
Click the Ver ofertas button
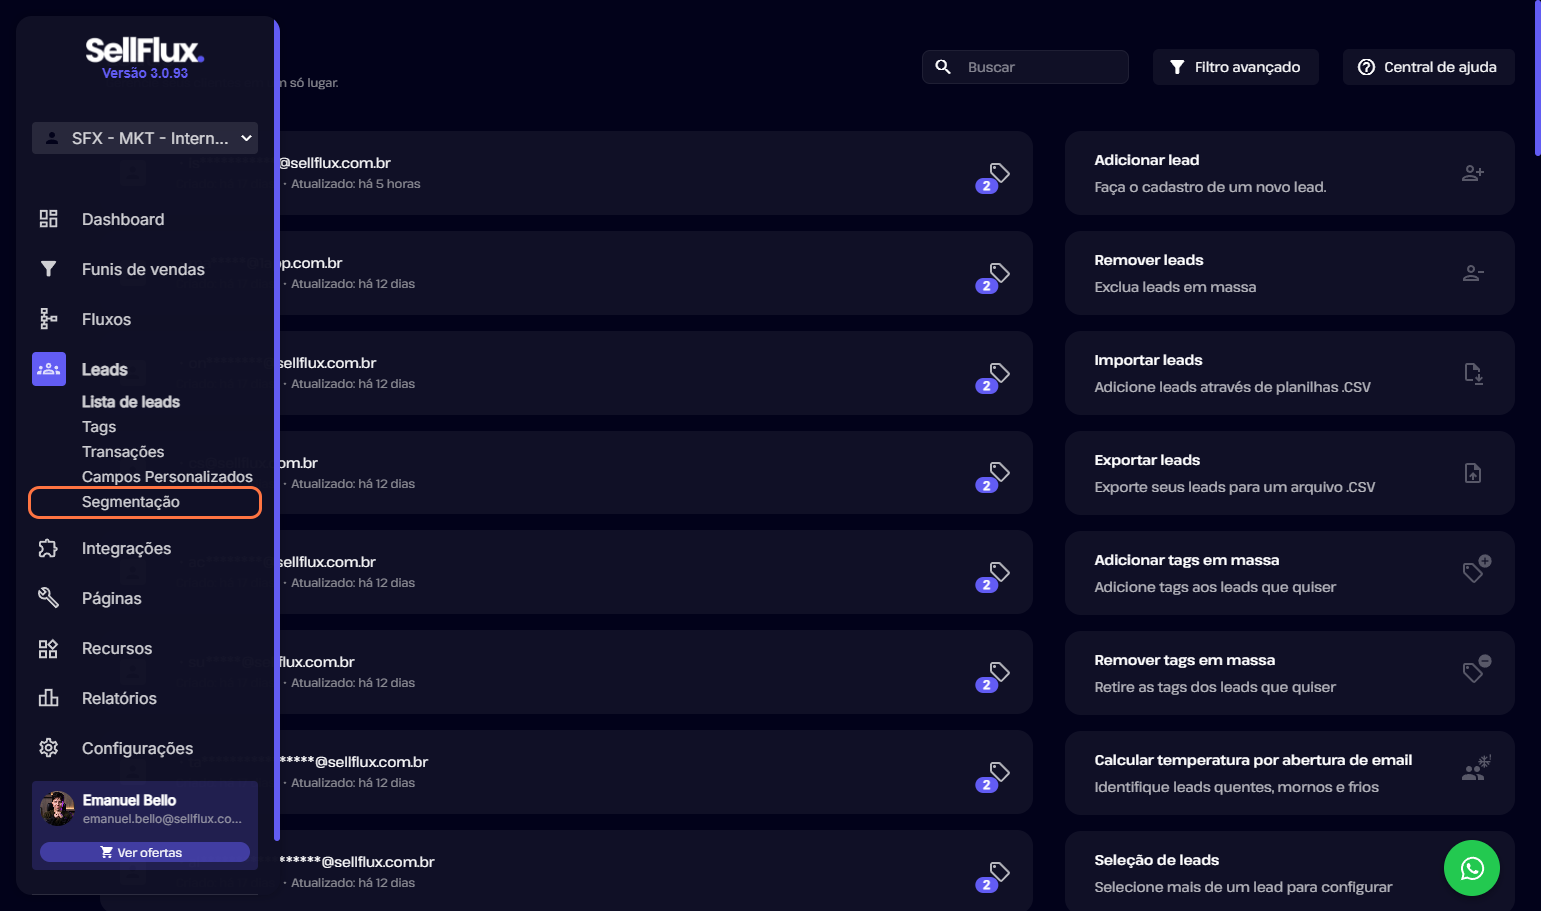pyautogui.click(x=145, y=852)
